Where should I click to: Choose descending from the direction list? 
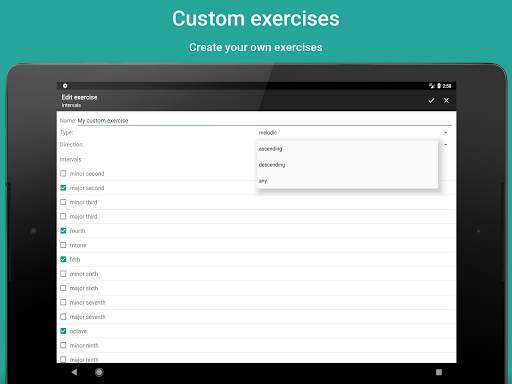point(347,165)
